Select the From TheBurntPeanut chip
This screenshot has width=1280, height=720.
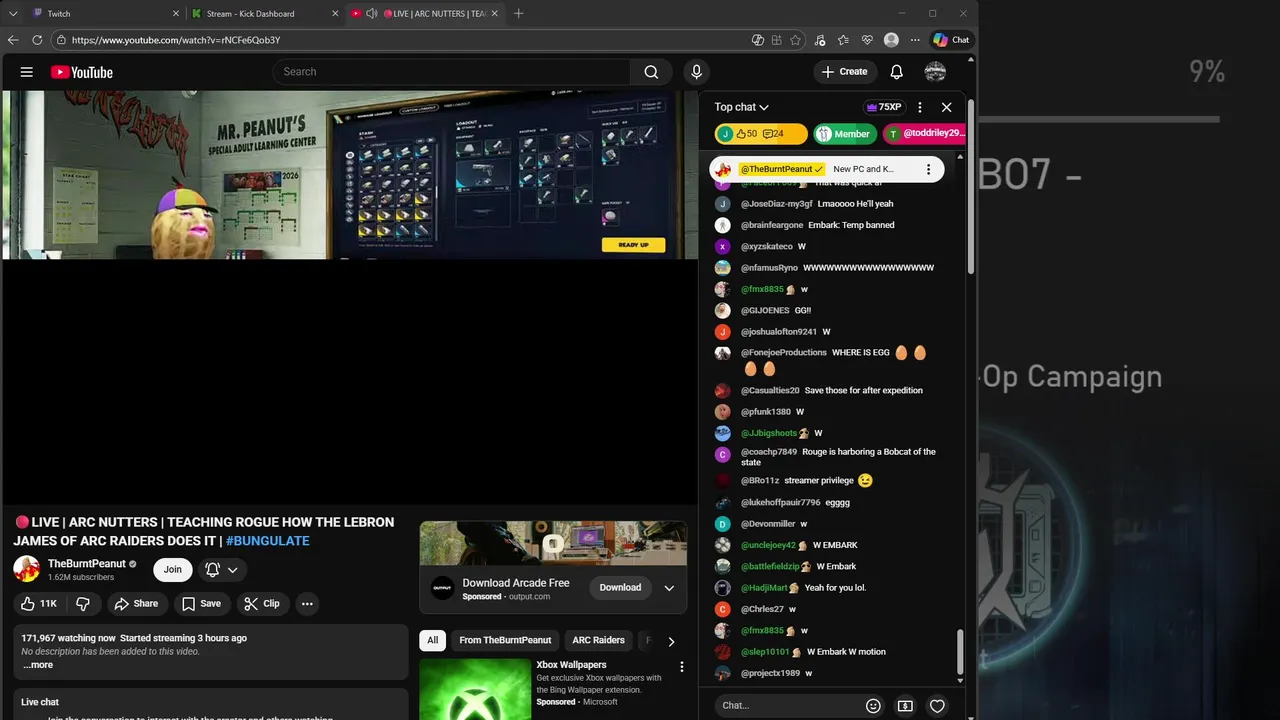(x=505, y=640)
